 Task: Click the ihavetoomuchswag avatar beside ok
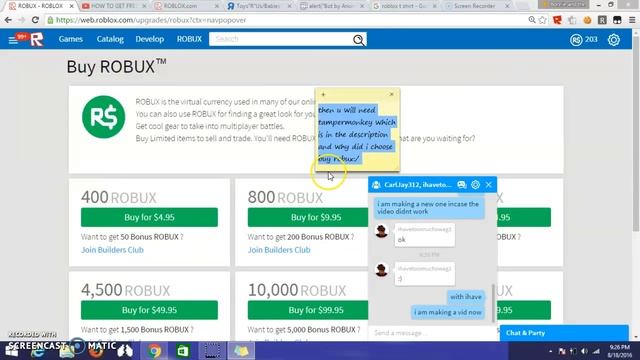click(x=381, y=231)
